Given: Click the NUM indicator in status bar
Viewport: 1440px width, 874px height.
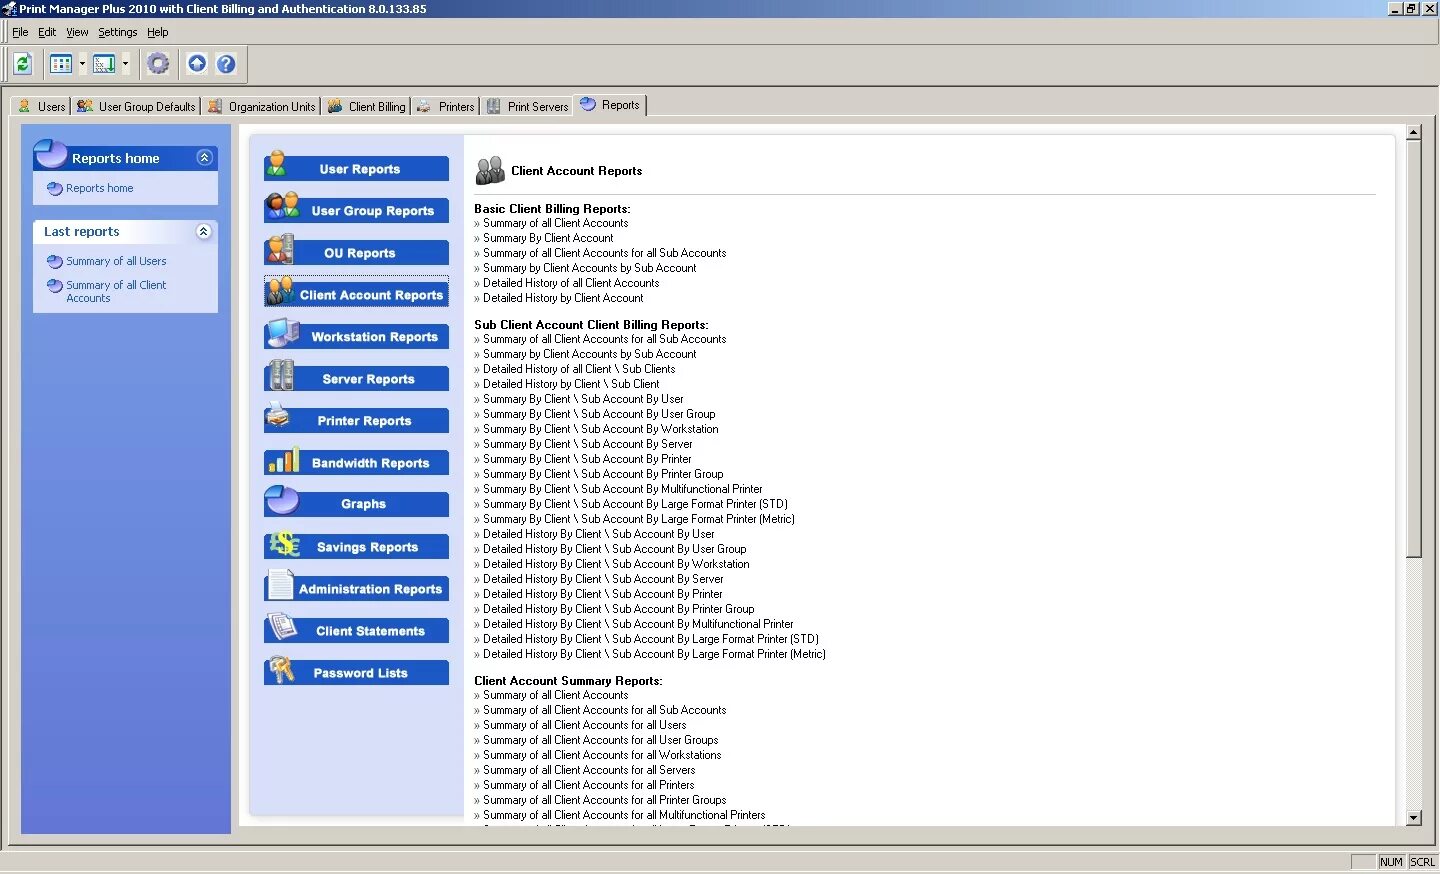Looking at the screenshot, I should (1391, 862).
